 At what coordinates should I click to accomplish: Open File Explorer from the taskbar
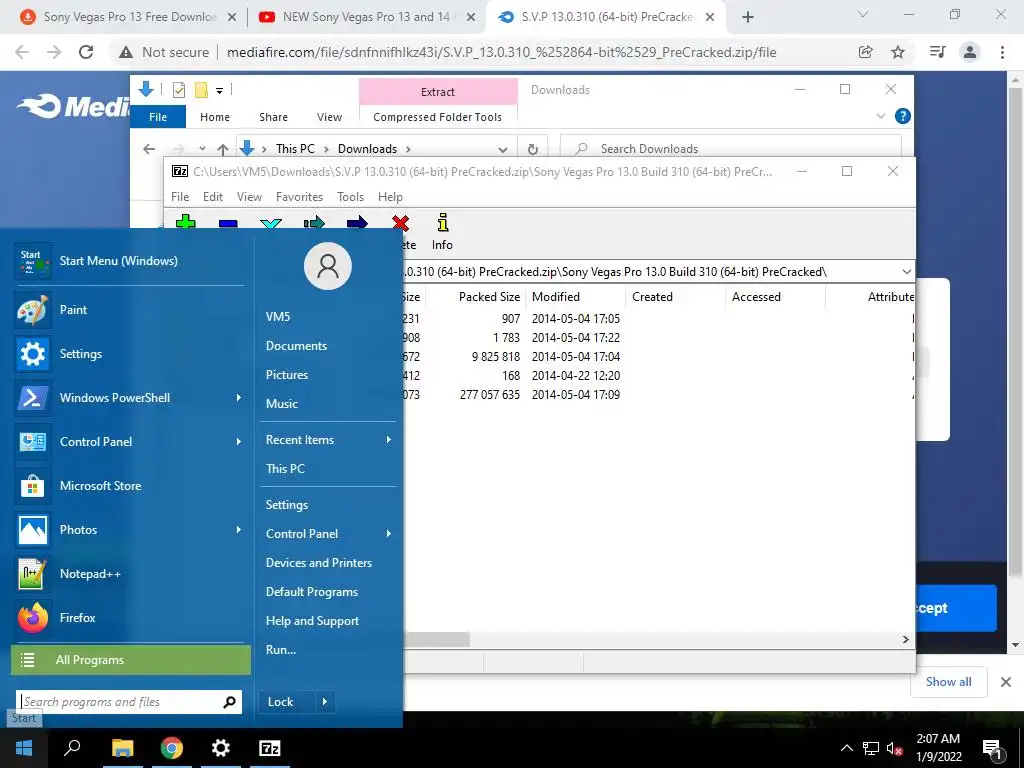pos(122,748)
